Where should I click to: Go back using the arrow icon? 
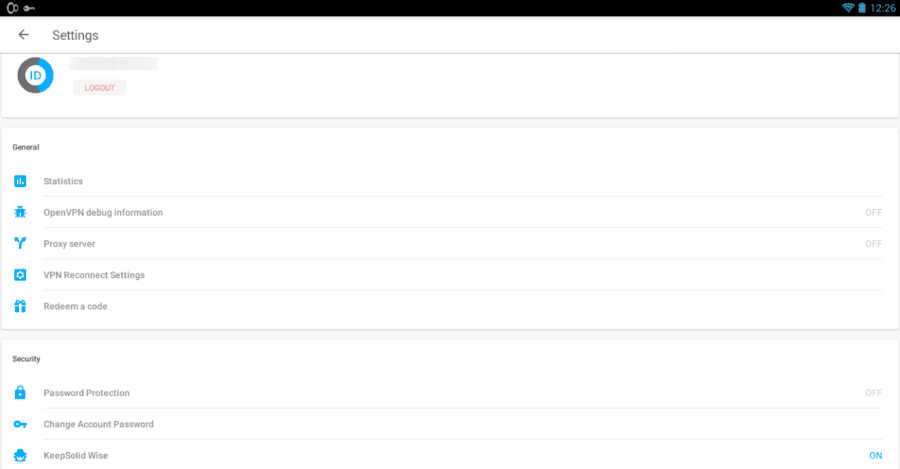coord(24,35)
